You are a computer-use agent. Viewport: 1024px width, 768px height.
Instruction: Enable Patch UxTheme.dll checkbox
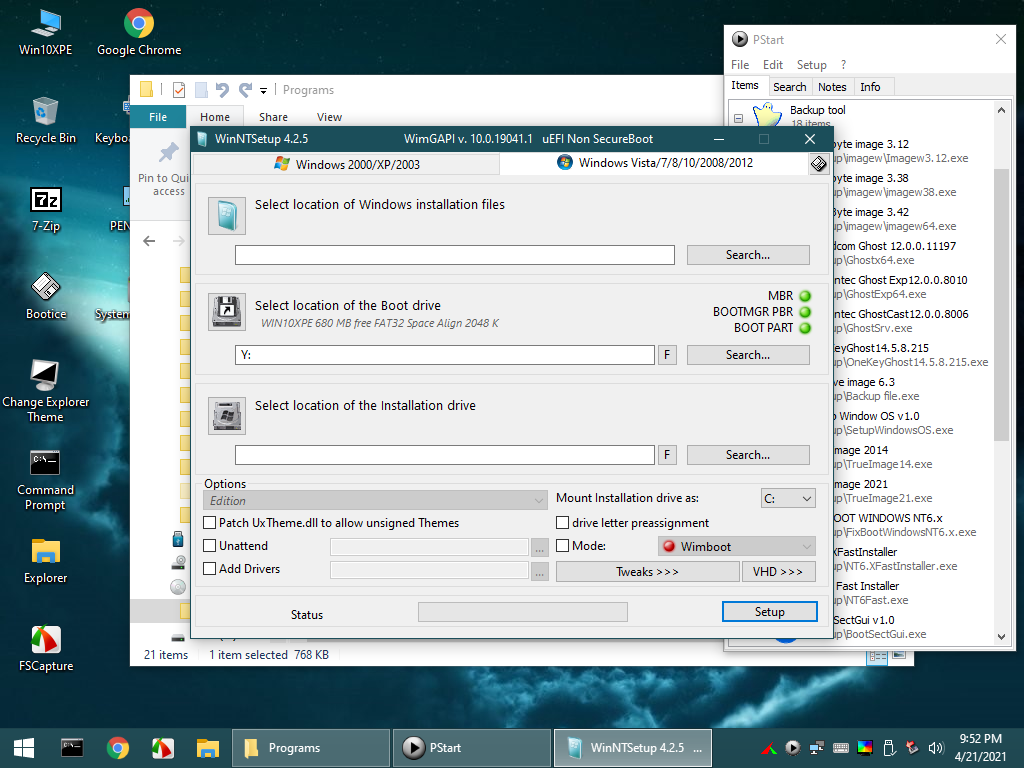pos(210,522)
